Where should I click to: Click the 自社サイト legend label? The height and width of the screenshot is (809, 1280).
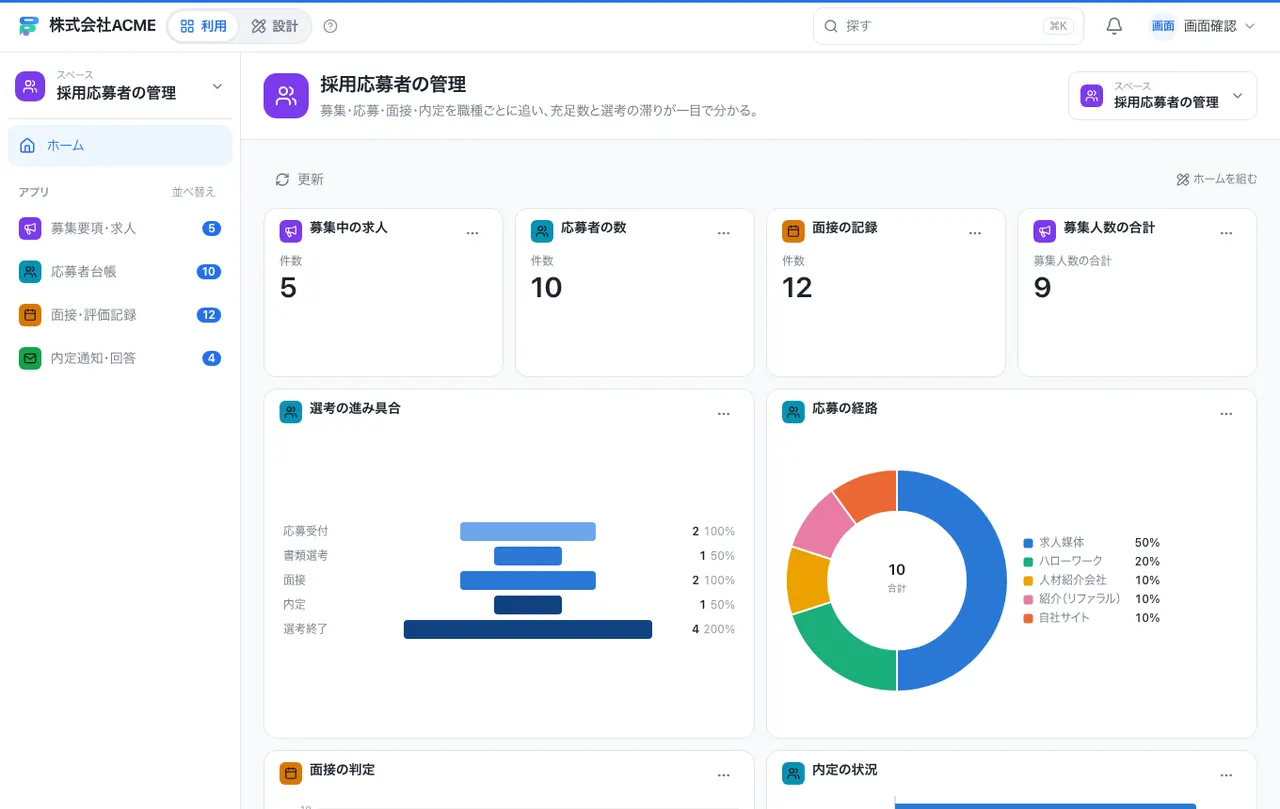(x=1065, y=618)
